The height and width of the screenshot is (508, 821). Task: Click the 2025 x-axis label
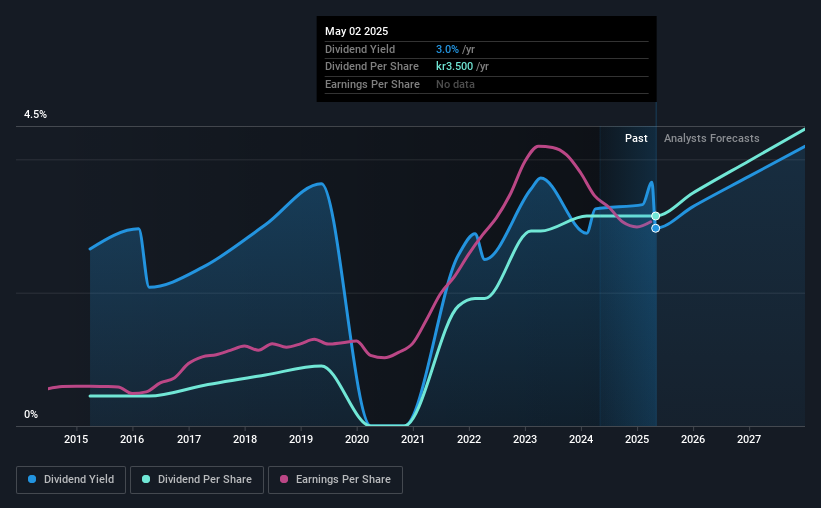(637, 439)
